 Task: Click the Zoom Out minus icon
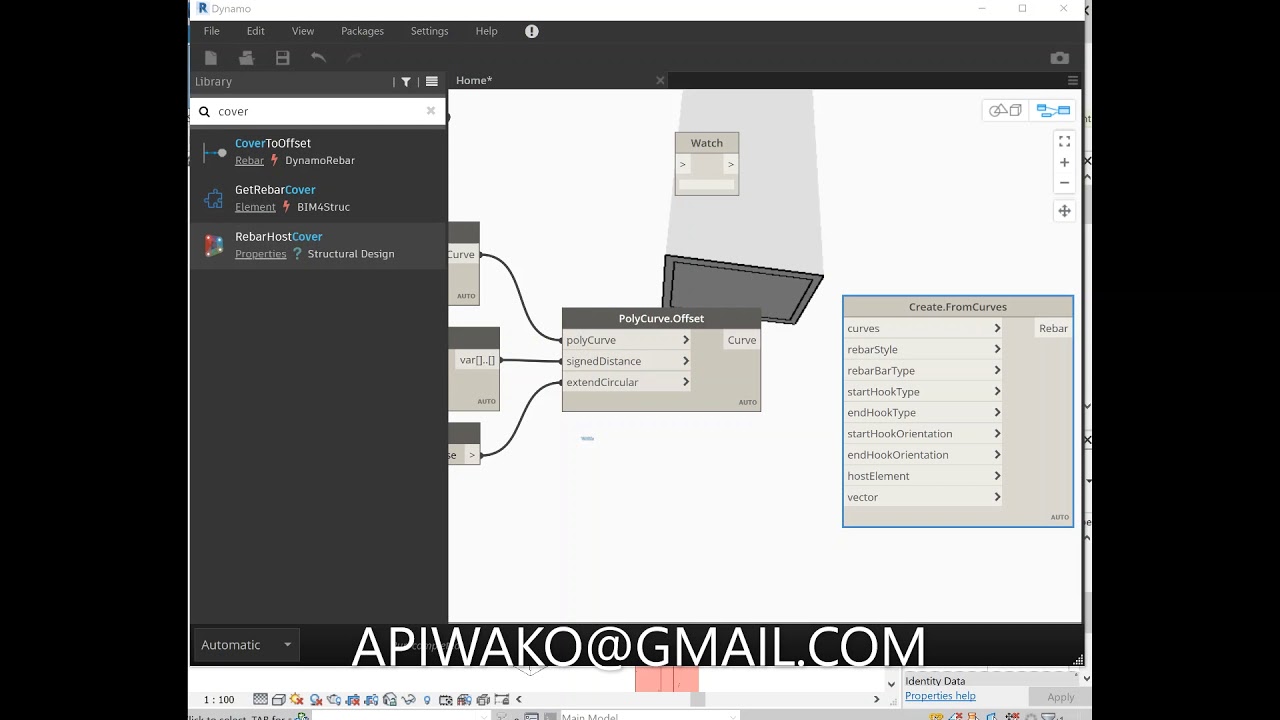point(1064,183)
